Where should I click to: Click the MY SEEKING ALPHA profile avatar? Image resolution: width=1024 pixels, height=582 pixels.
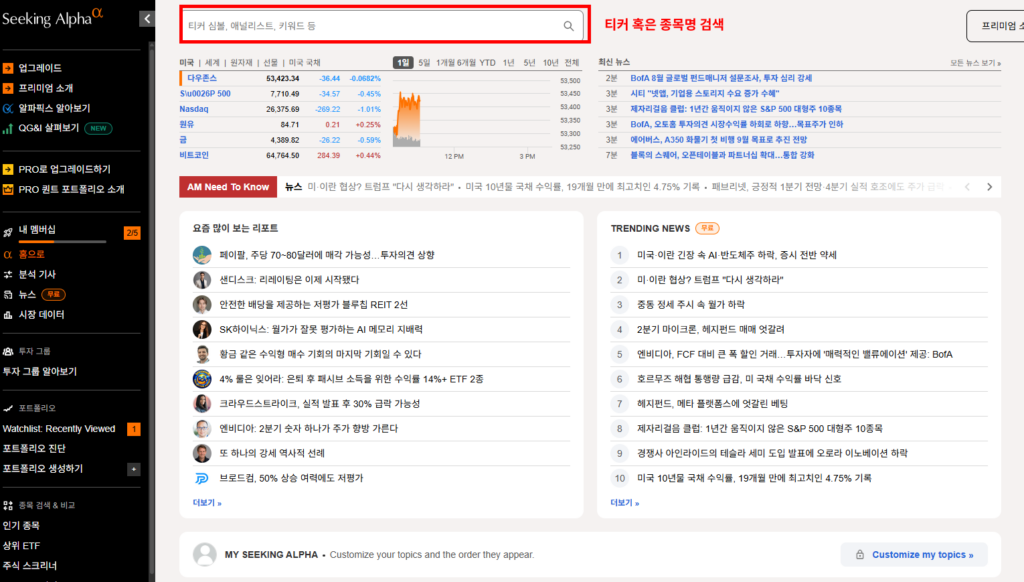click(204, 555)
